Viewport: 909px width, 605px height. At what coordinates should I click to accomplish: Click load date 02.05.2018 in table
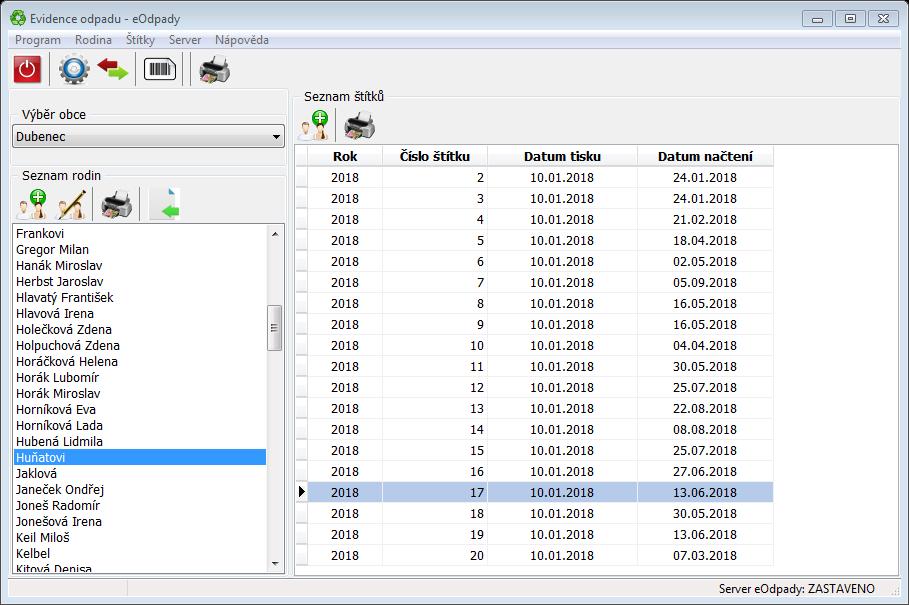[706, 261]
